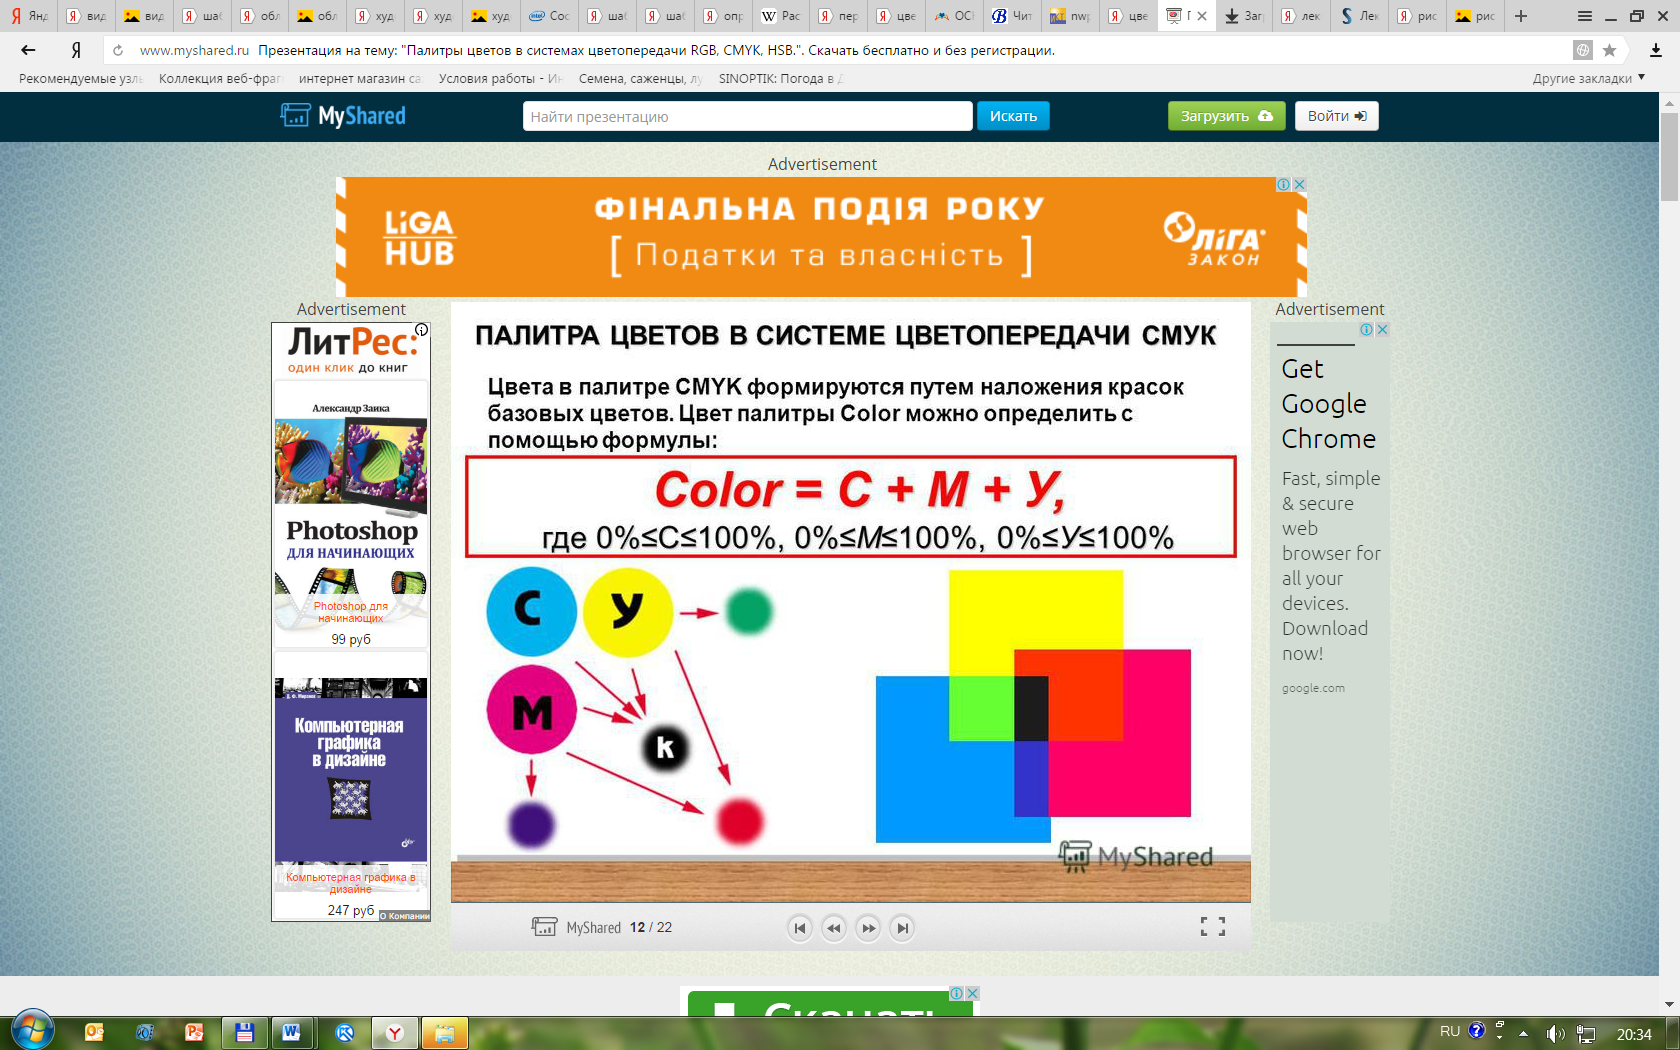Click the volume speaker tray icon
Viewport: 1680px width, 1050px height.
(x=1554, y=1034)
